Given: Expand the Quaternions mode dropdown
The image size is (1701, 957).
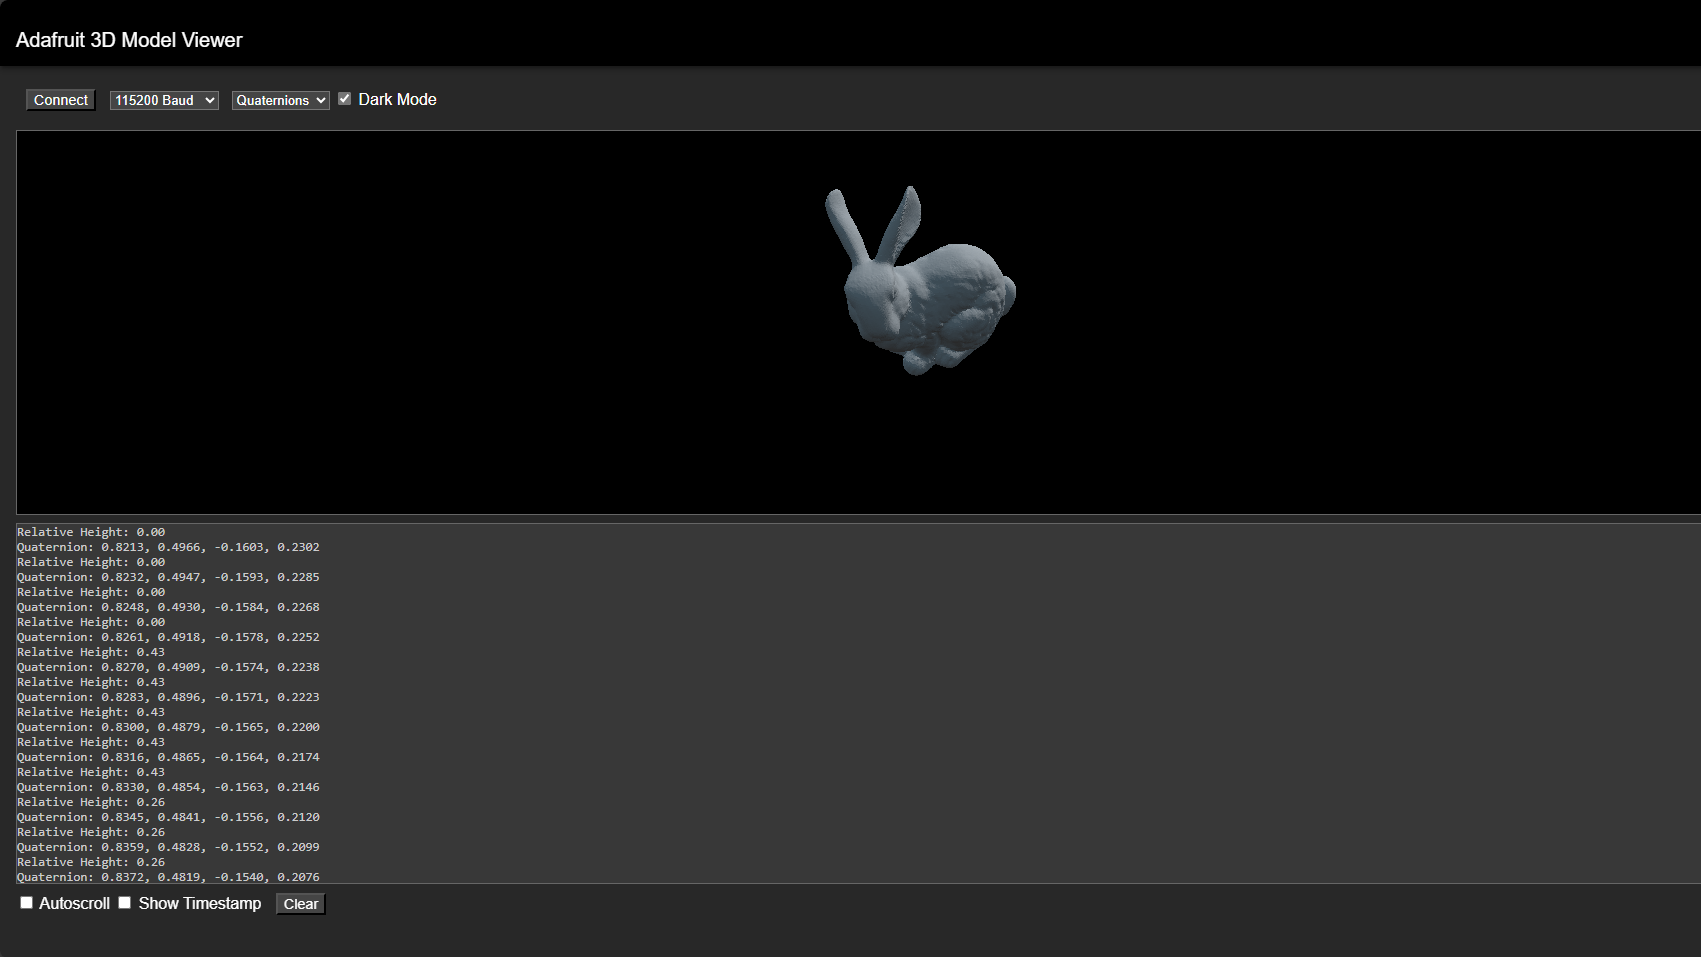Looking at the screenshot, I should pyautogui.click(x=280, y=100).
